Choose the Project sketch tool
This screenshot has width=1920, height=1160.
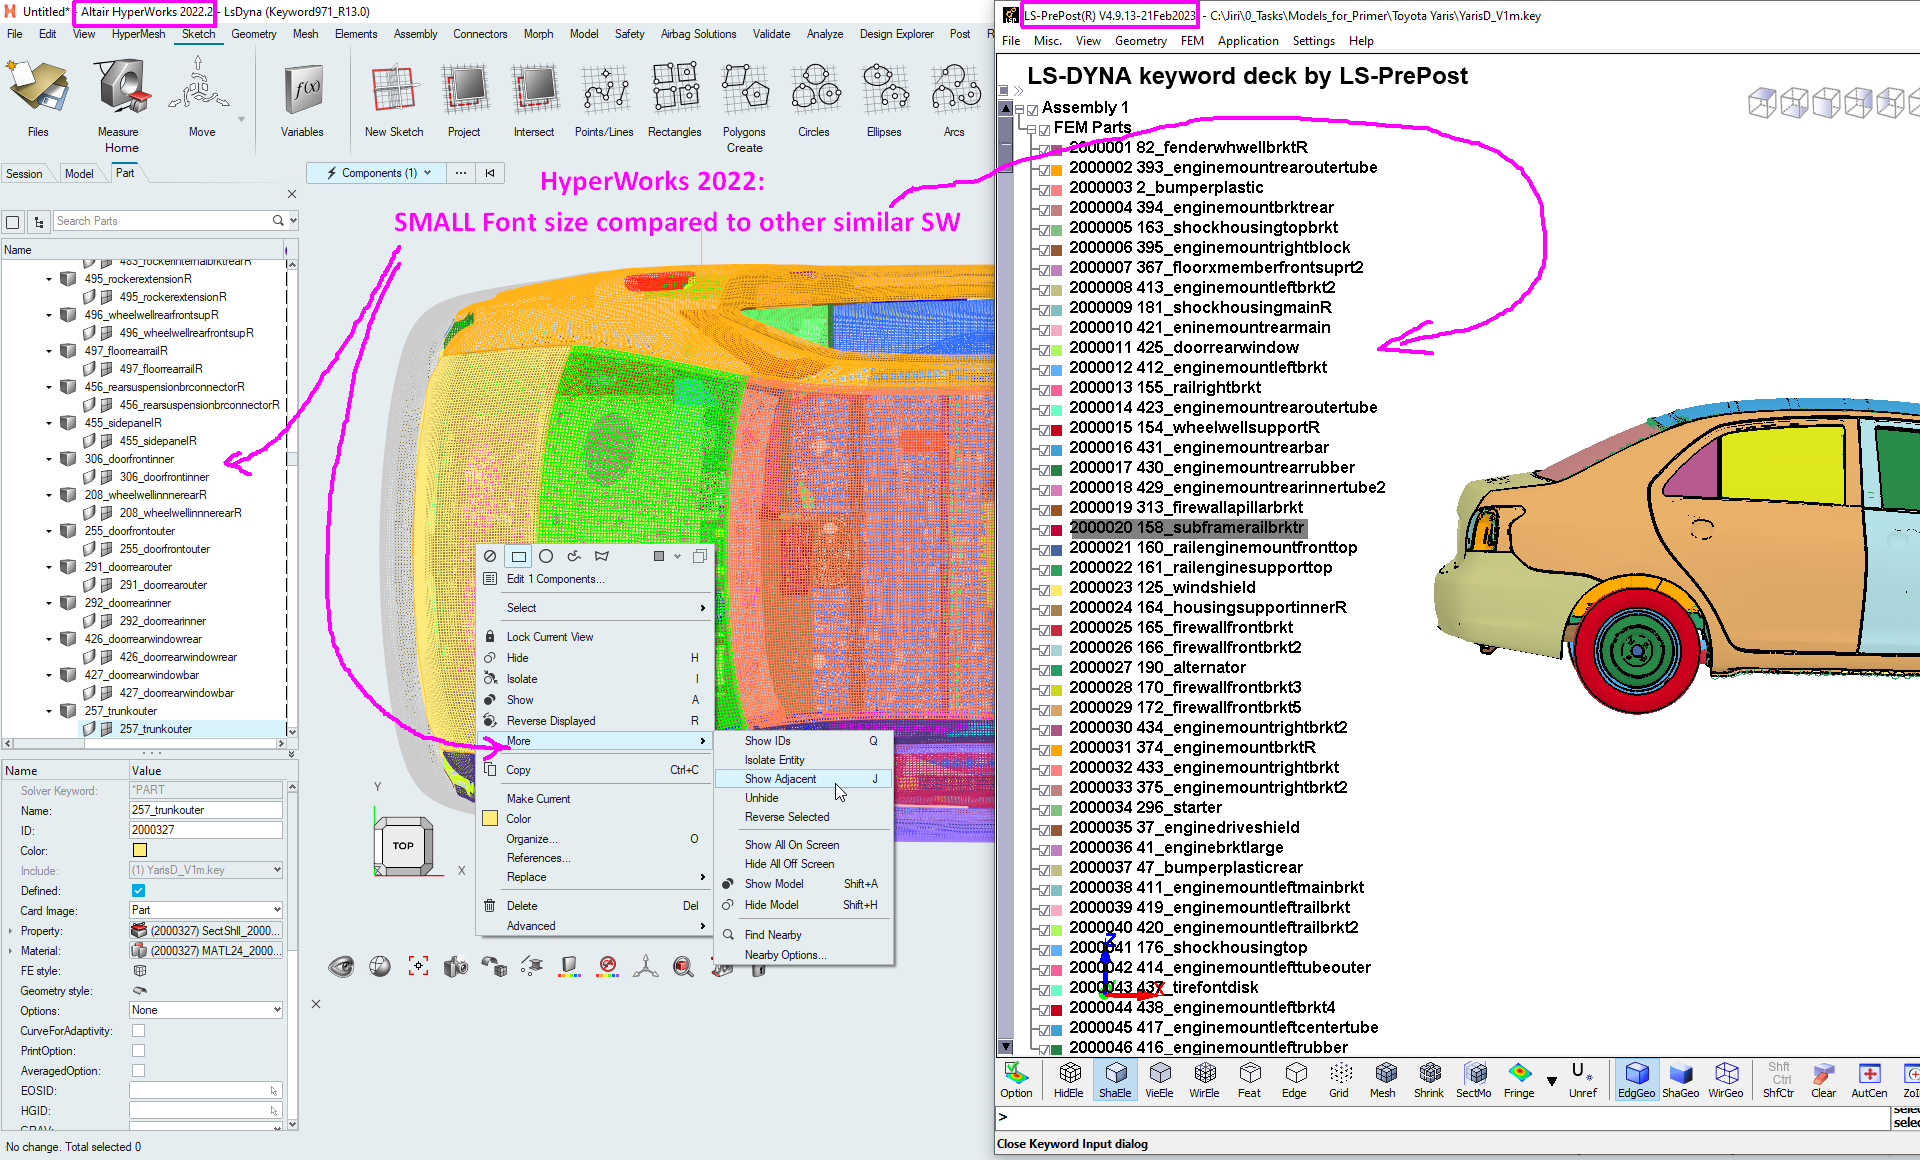point(464,90)
